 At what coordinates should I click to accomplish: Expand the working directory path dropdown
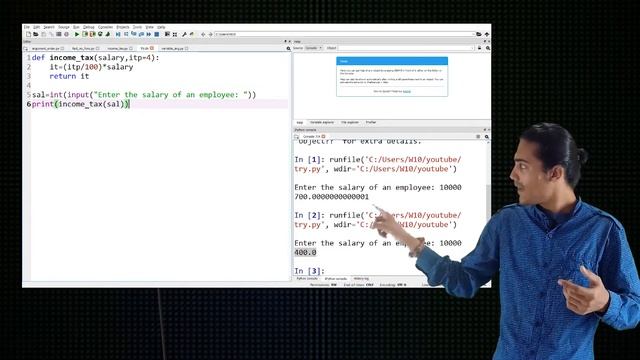point(473,34)
